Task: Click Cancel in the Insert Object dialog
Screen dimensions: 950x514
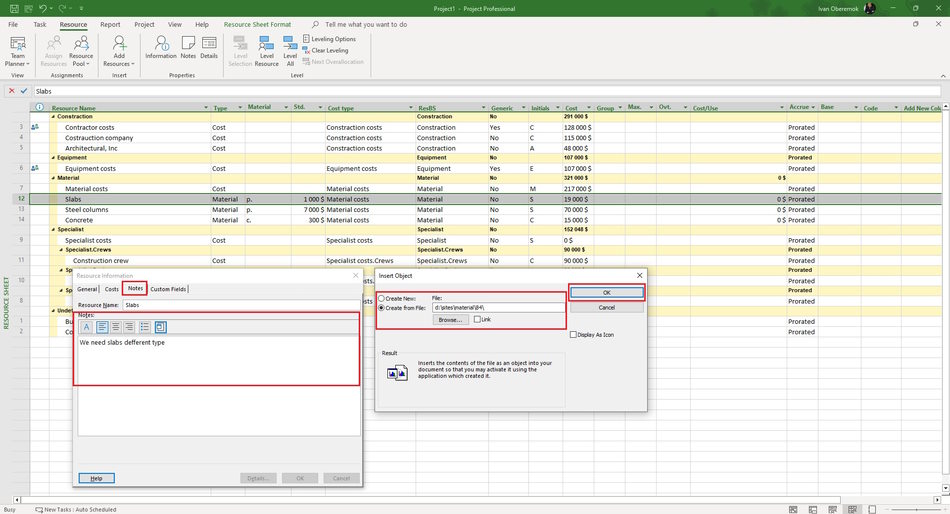Action: click(x=606, y=307)
